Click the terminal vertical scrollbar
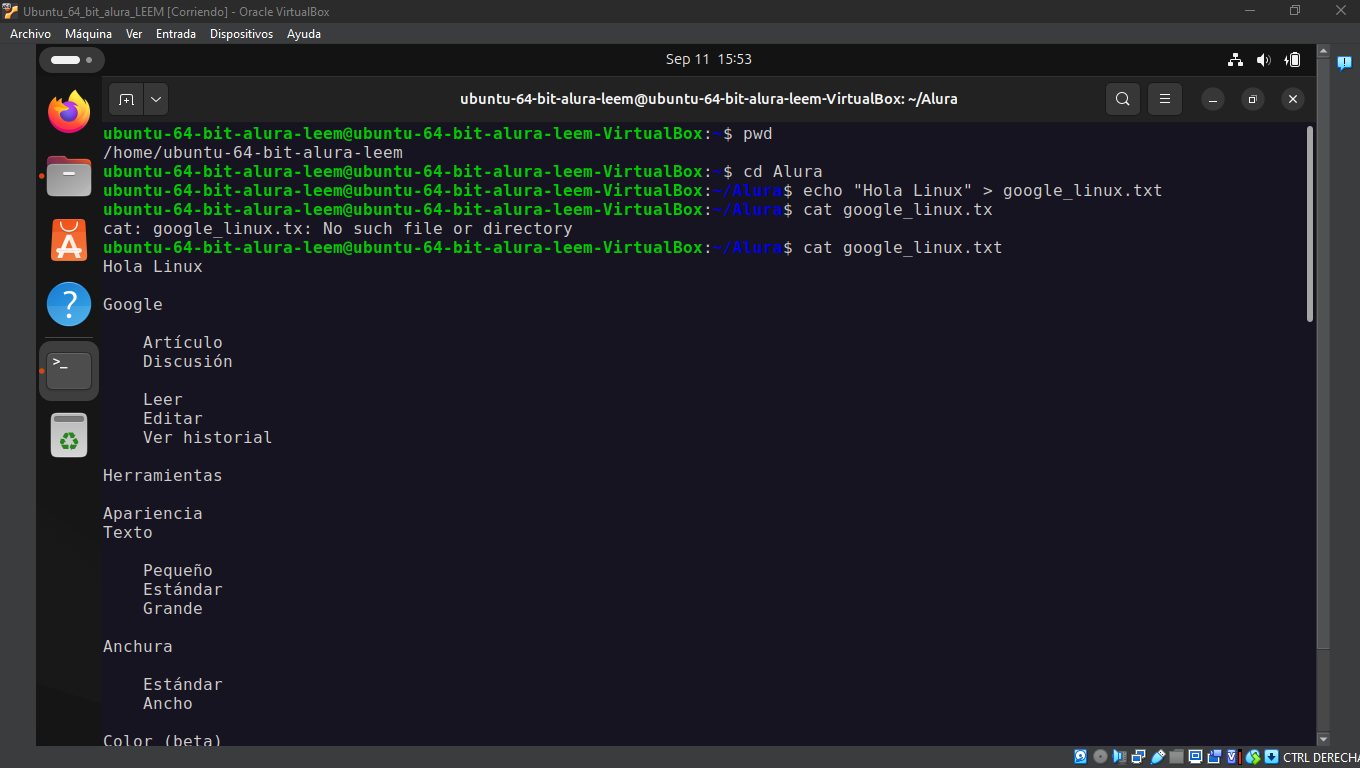 coord(1310,224)
